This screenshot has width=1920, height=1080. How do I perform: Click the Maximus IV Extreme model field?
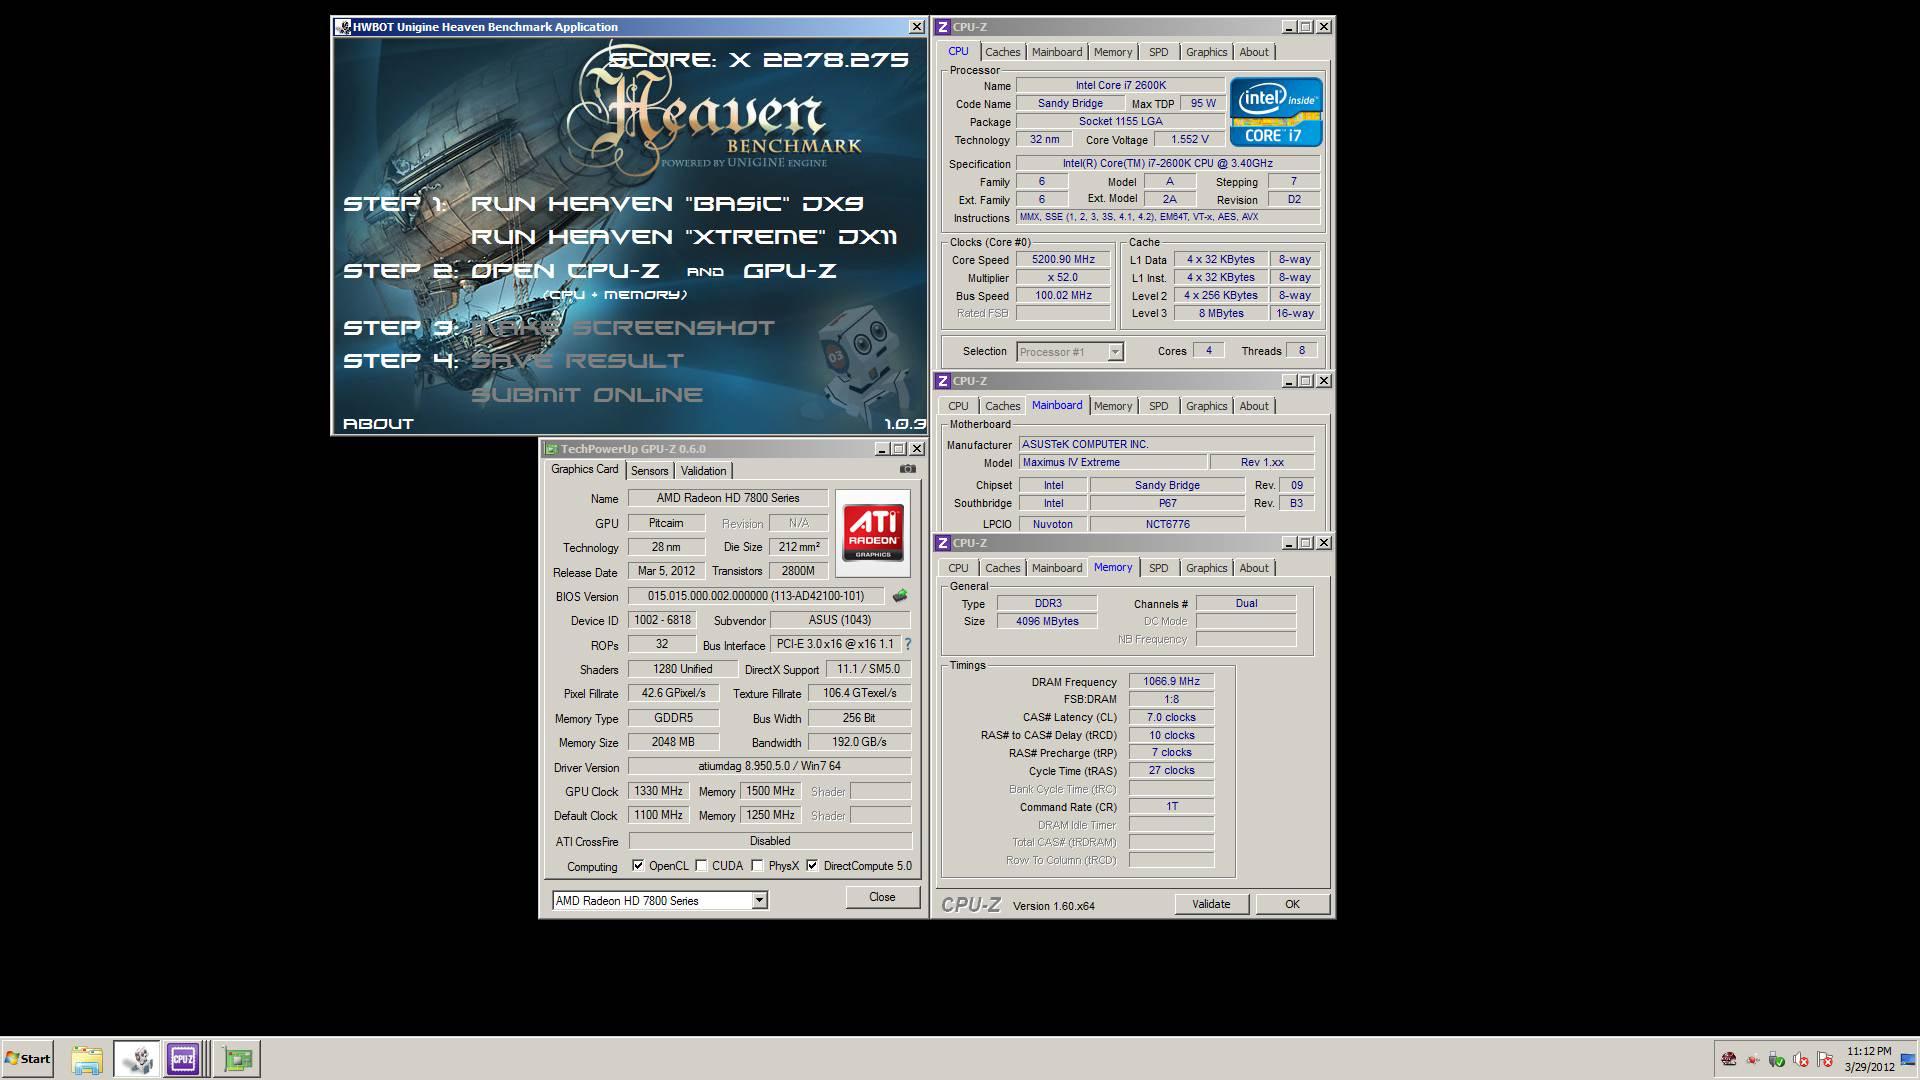(1111, 462)
